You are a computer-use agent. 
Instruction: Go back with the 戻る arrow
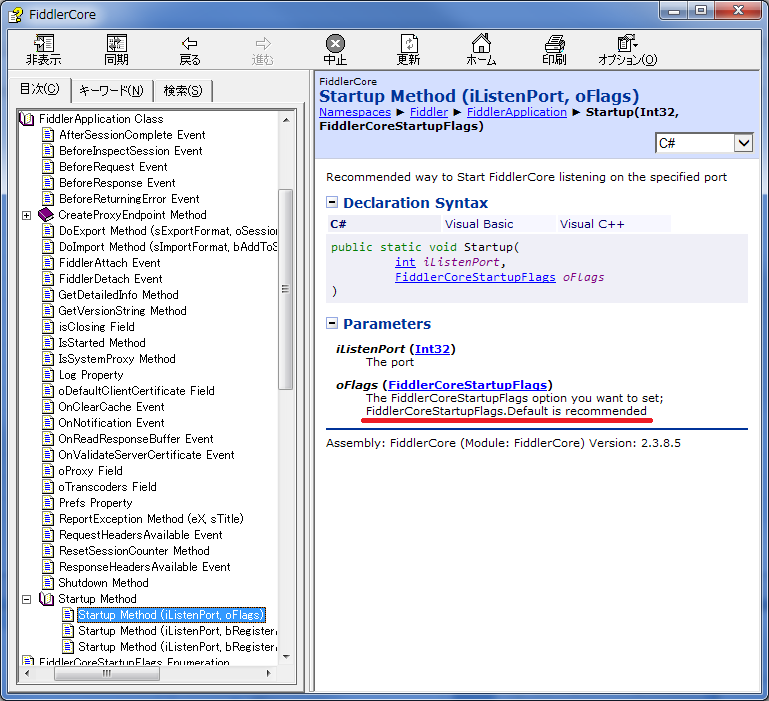click(189, 43)
